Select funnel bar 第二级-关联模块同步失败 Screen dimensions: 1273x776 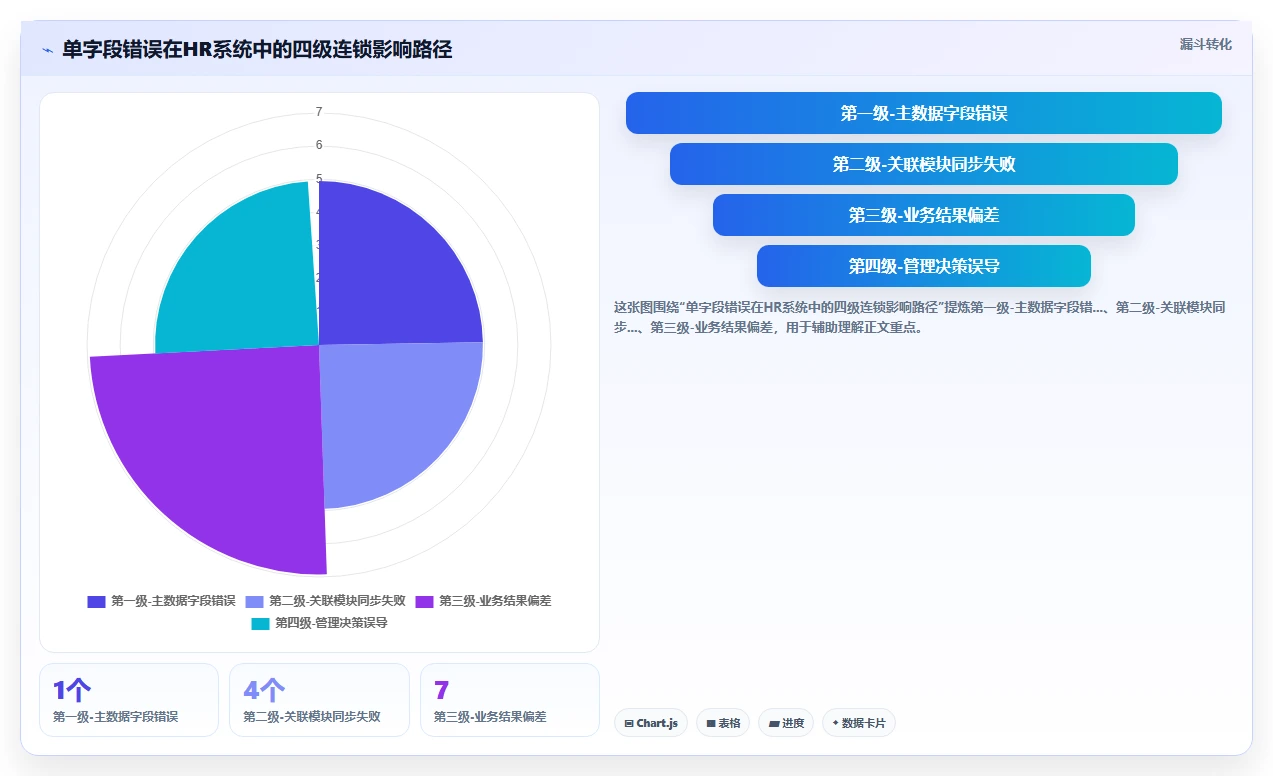coord(923,164)
